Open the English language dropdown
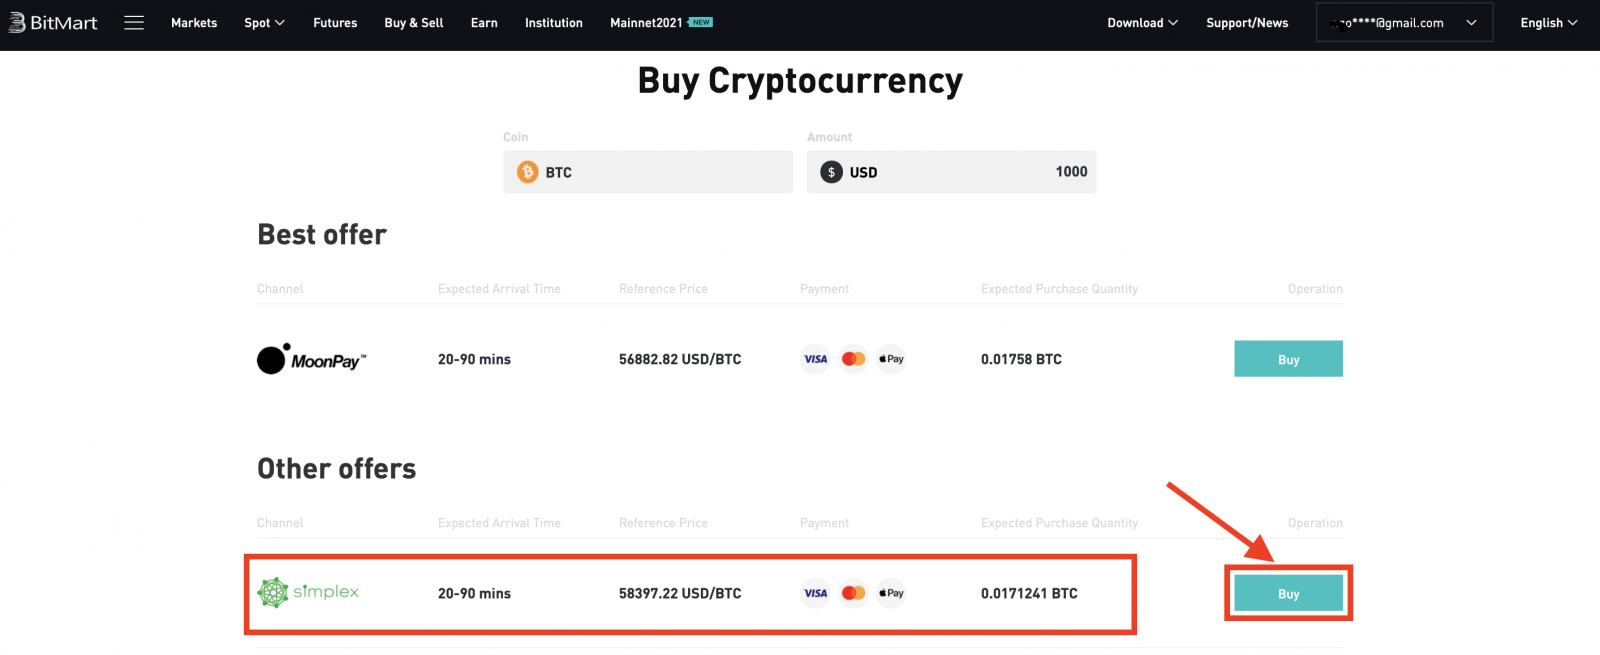This screenshot has width=1600, height=655. (x=1546, y=22)
